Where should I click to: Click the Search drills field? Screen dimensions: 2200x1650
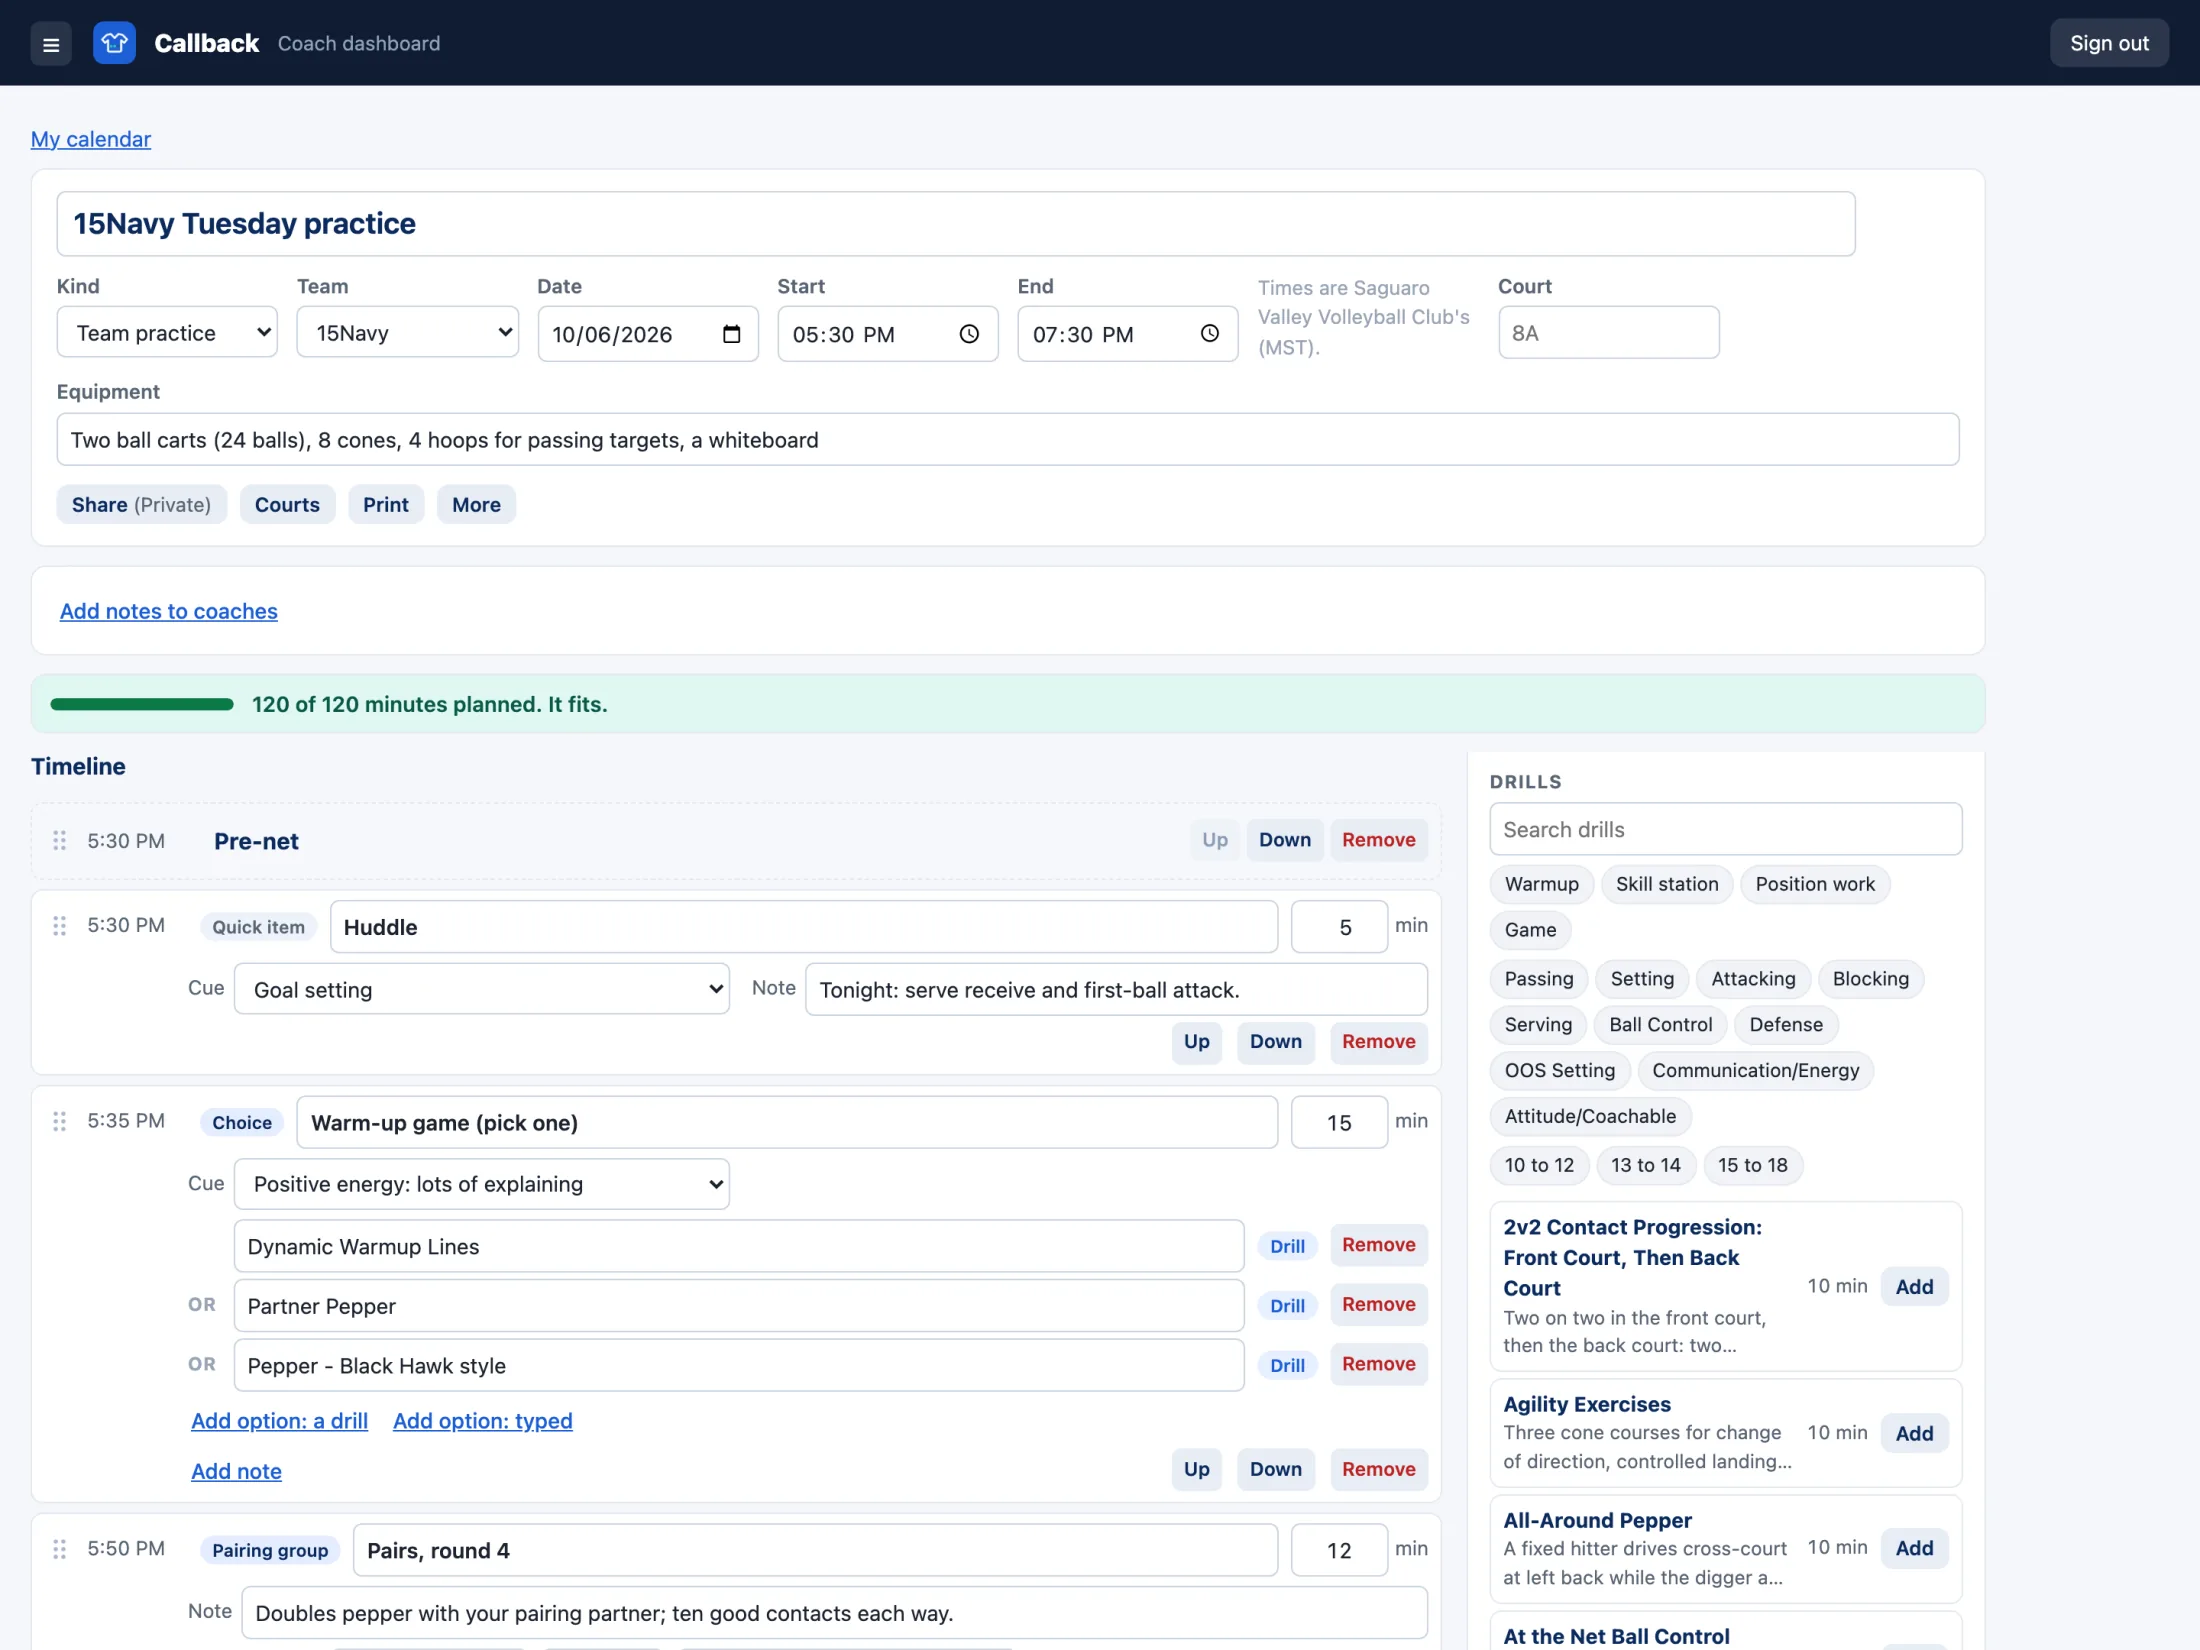click(x=1725, y=830)
